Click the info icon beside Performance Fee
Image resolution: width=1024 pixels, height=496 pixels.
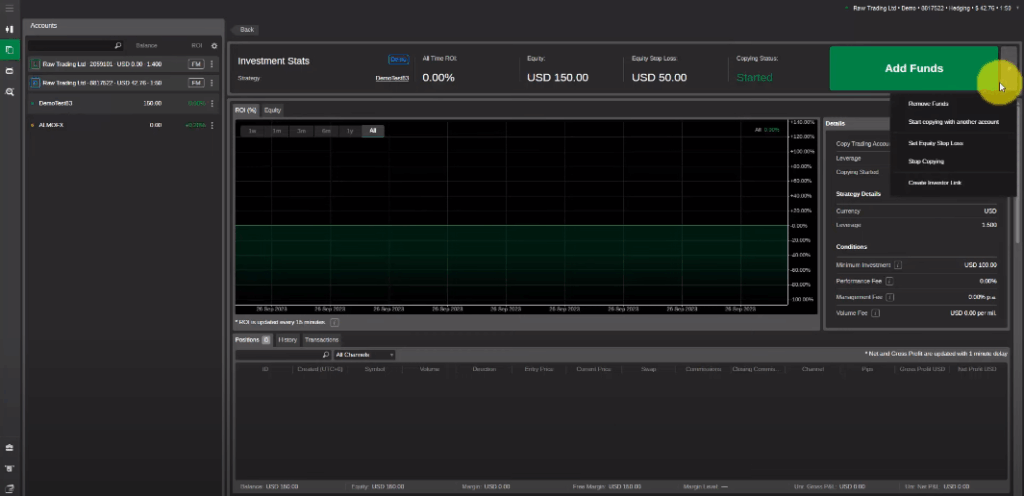click(x=889, y=281)
